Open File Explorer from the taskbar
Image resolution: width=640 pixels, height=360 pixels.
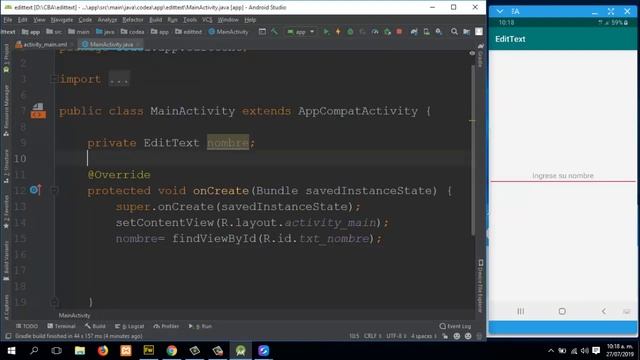tap(80, 351)
